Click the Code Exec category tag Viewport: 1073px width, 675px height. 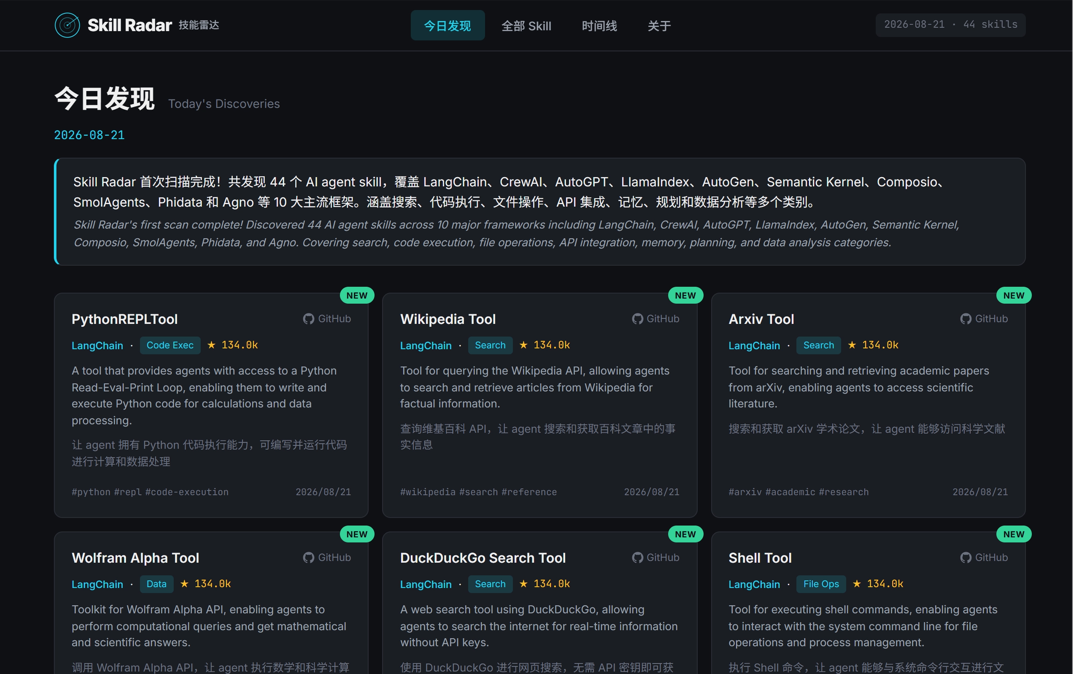click(x=170, y=345)
